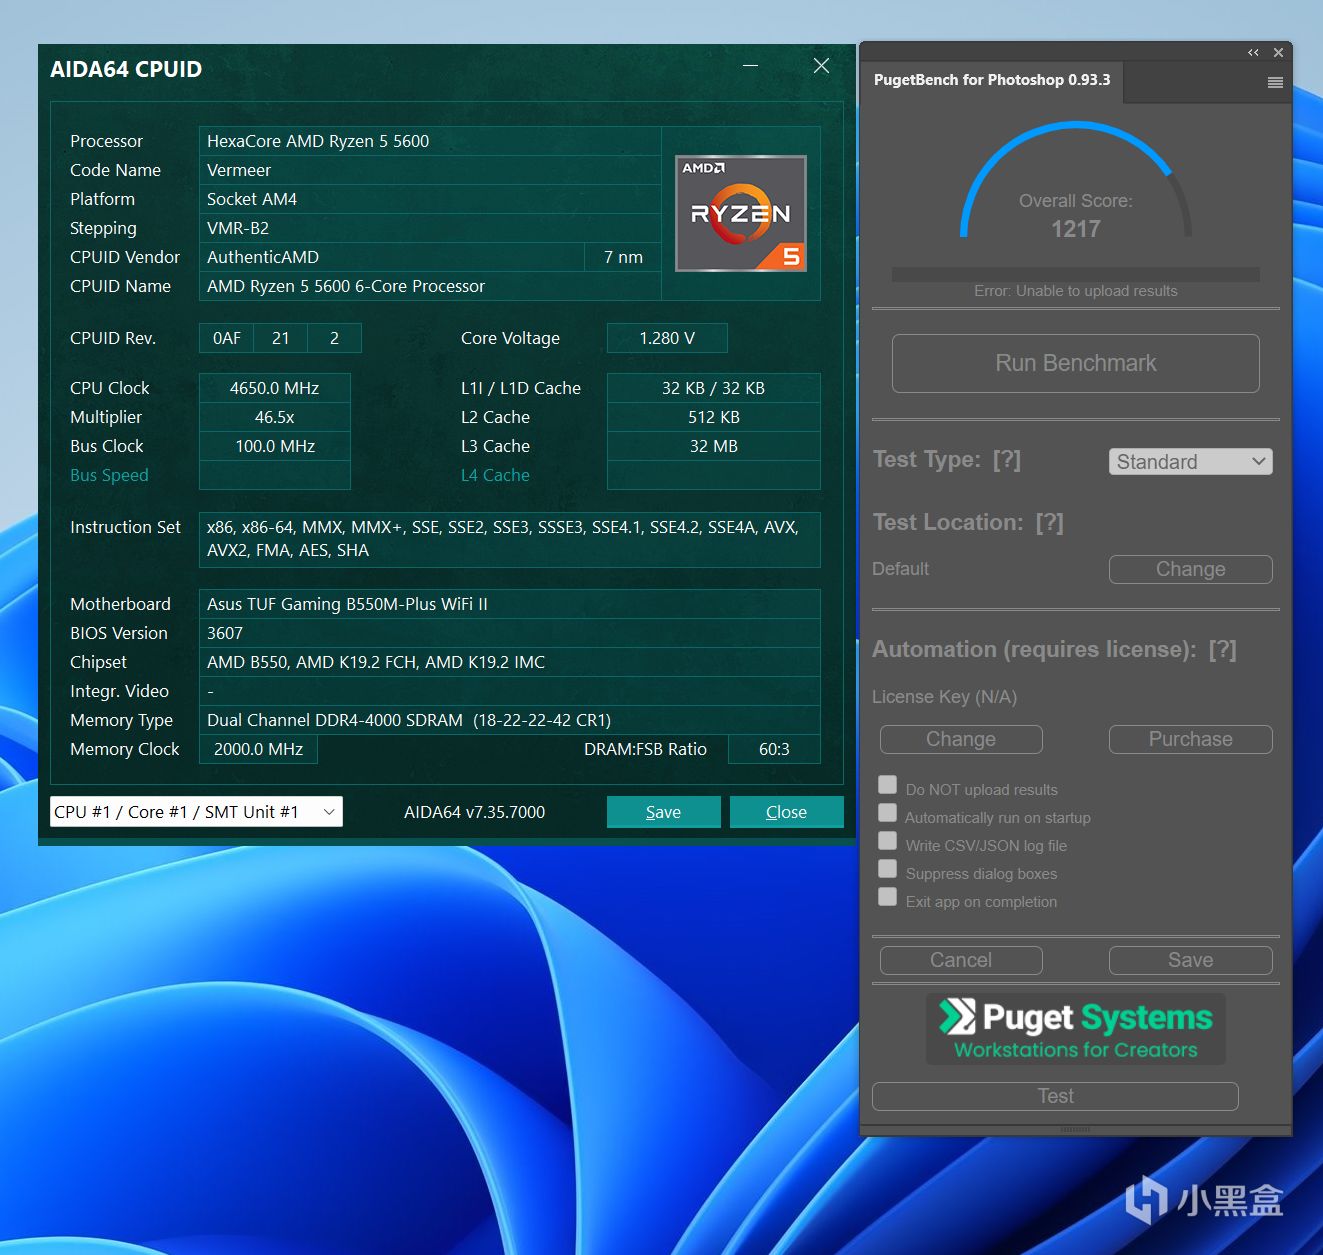Image resolution: width=1323 pixels, height=1255 pixels.
Task: Click the Error: Unable to upload results message
Action: (x=1076, y=291)
